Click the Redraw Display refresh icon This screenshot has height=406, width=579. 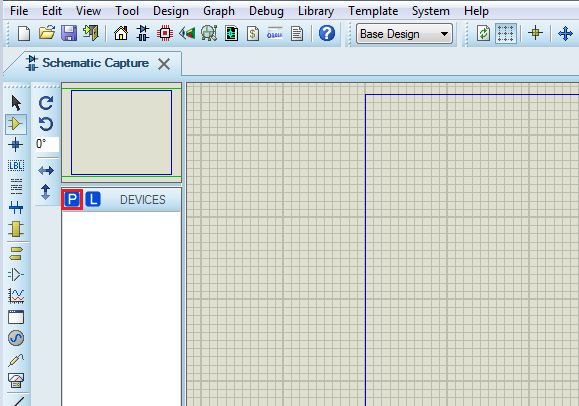(483, 34)
